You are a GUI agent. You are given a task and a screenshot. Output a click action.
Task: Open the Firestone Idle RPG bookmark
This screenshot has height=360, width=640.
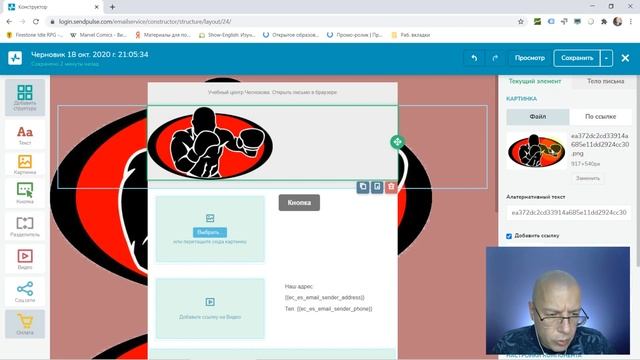click(x=35, y=35)
